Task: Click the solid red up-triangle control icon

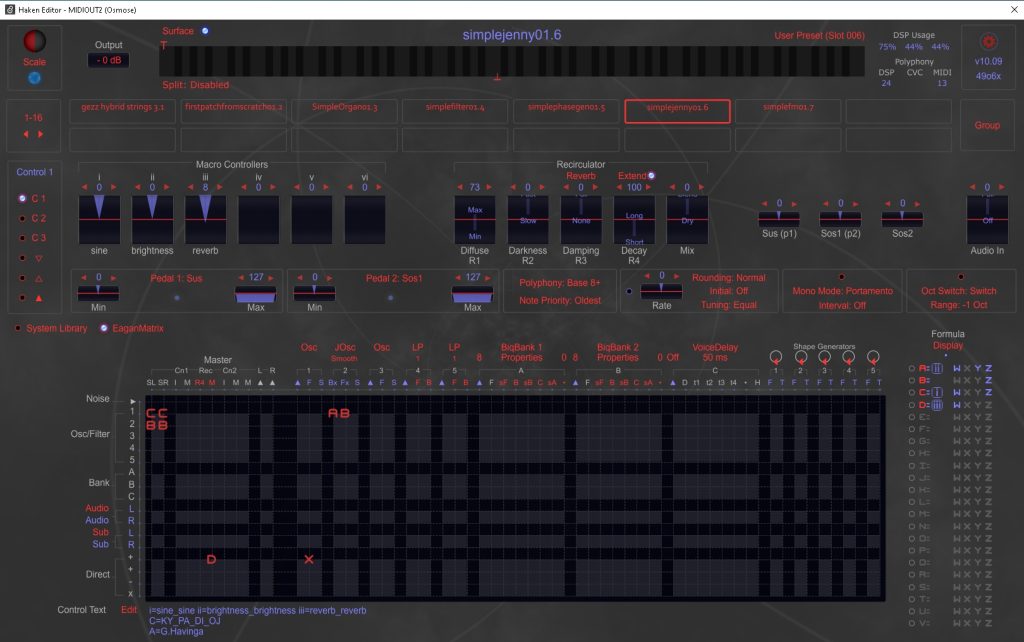Action: [39, 298]
